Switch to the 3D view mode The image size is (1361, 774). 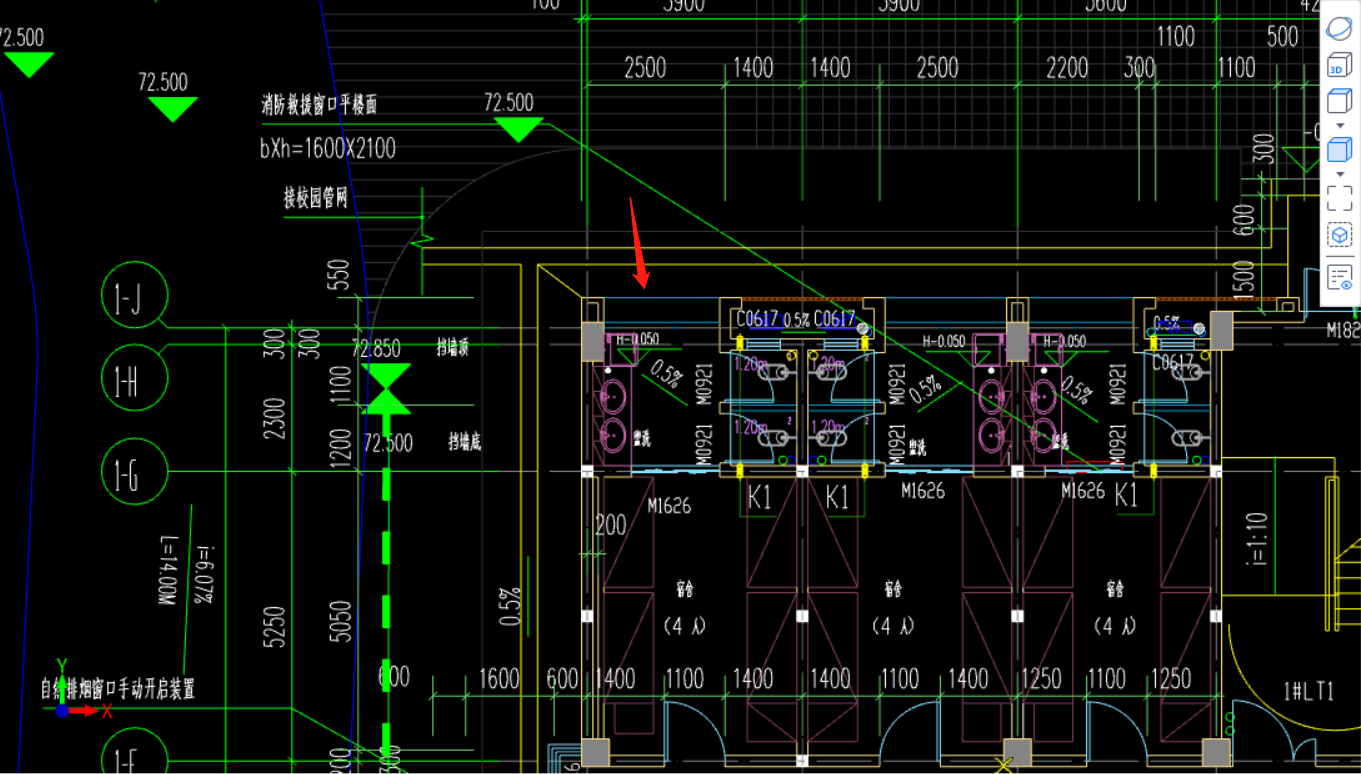tap(1338, 66)
